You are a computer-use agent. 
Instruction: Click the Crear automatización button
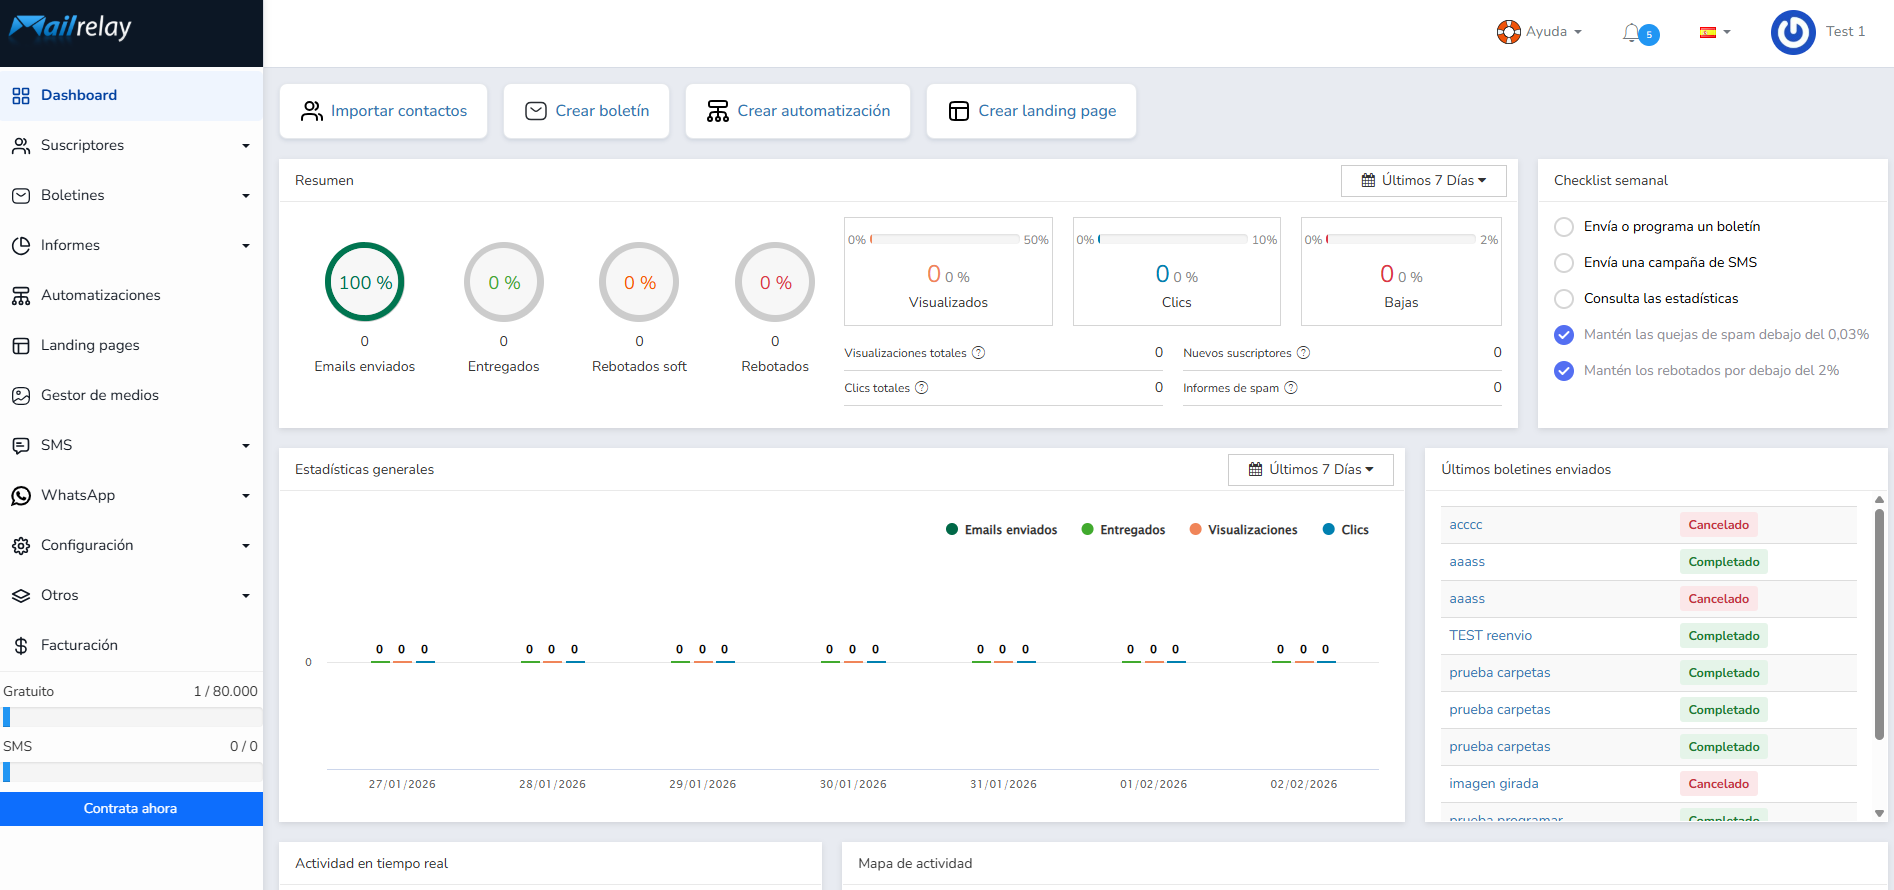pyautogui.click(x=798, y=111)
